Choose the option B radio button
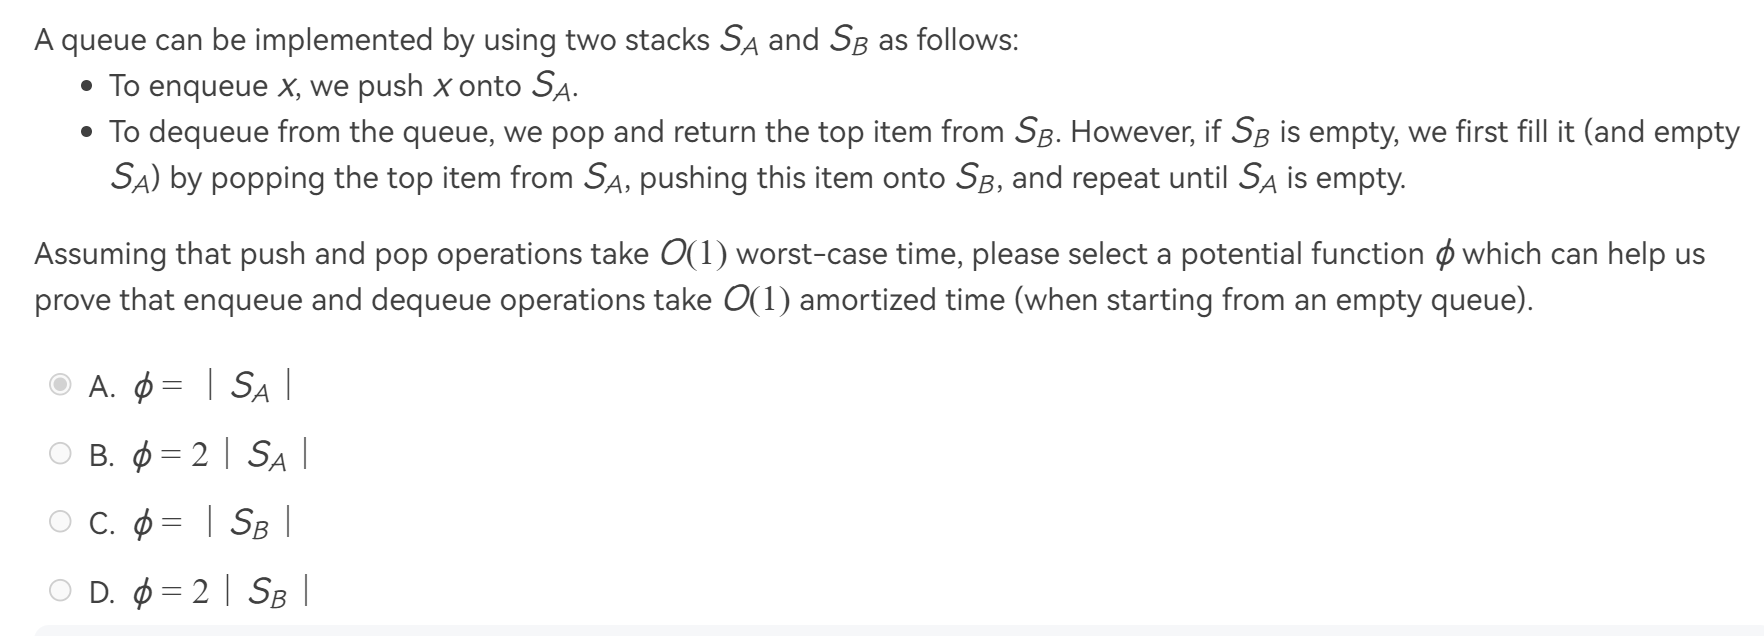Screen dimensions: 1764x636 tap(61, 454)
